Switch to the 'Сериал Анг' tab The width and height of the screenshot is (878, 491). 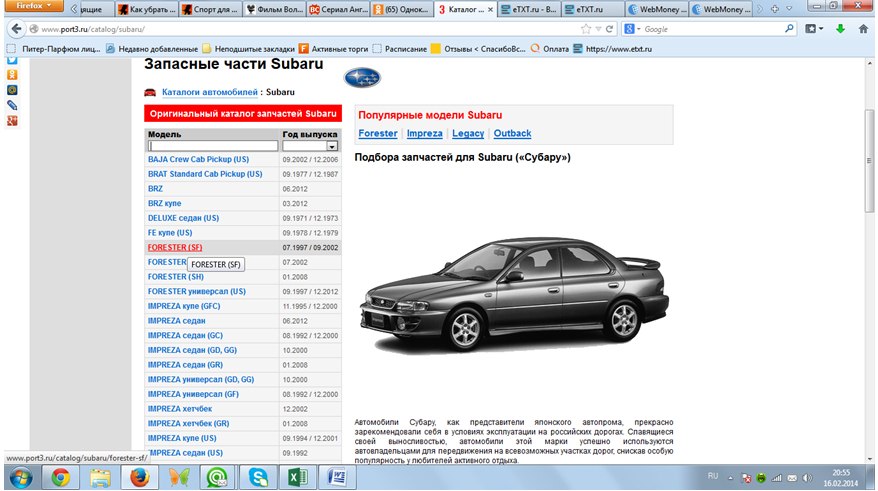[338, 9]
